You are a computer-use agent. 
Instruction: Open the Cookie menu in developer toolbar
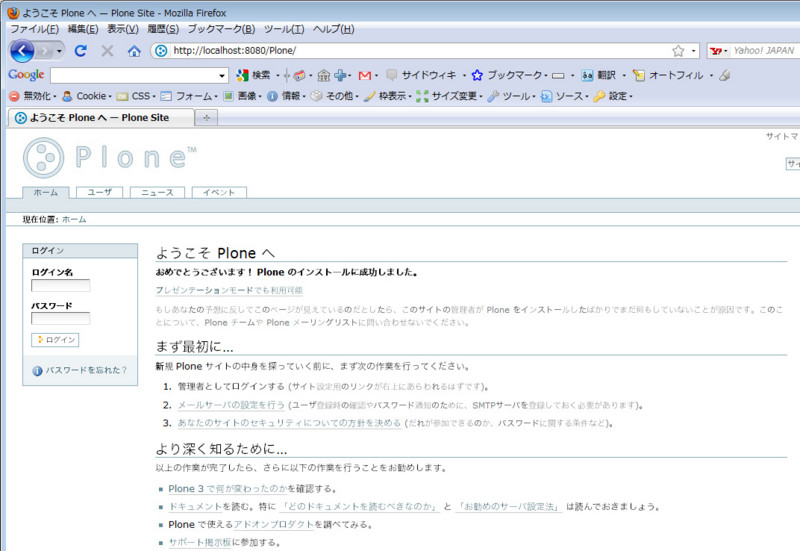point(86,96)
